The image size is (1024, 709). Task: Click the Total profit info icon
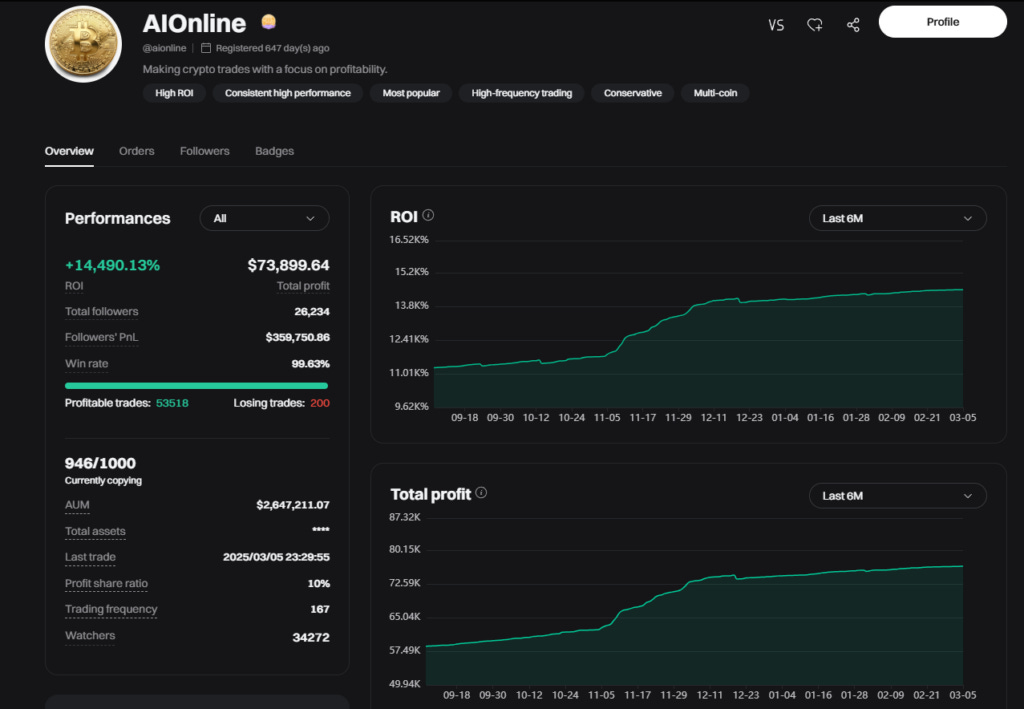(481, 492)
